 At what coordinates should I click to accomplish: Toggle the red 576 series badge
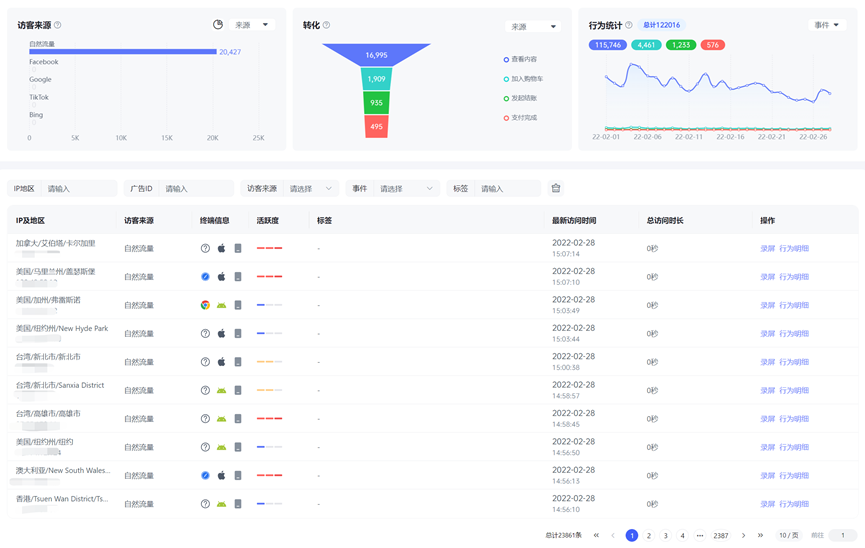click(713, 45)
